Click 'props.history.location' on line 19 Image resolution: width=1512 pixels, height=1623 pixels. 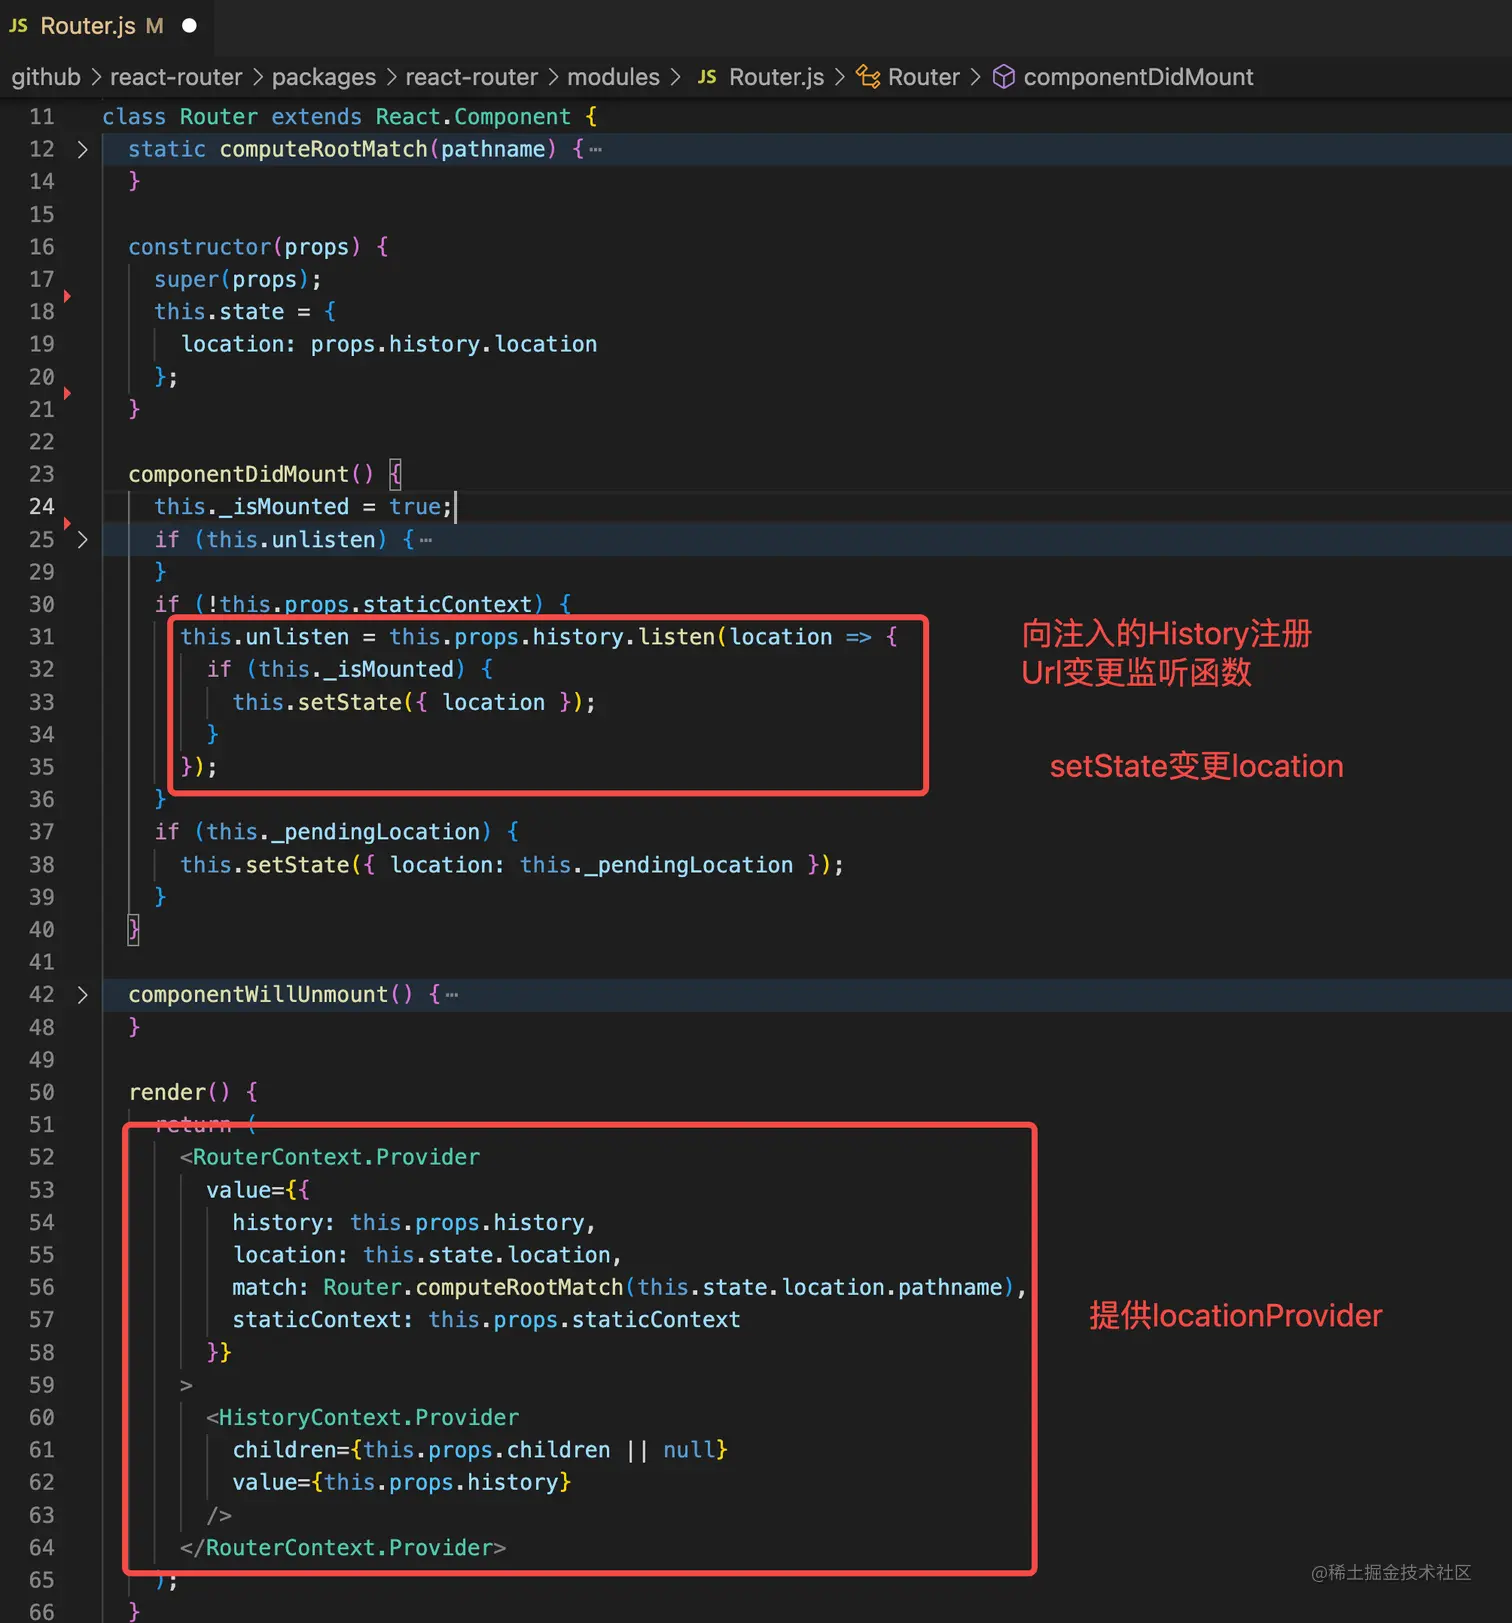point(454,345)
